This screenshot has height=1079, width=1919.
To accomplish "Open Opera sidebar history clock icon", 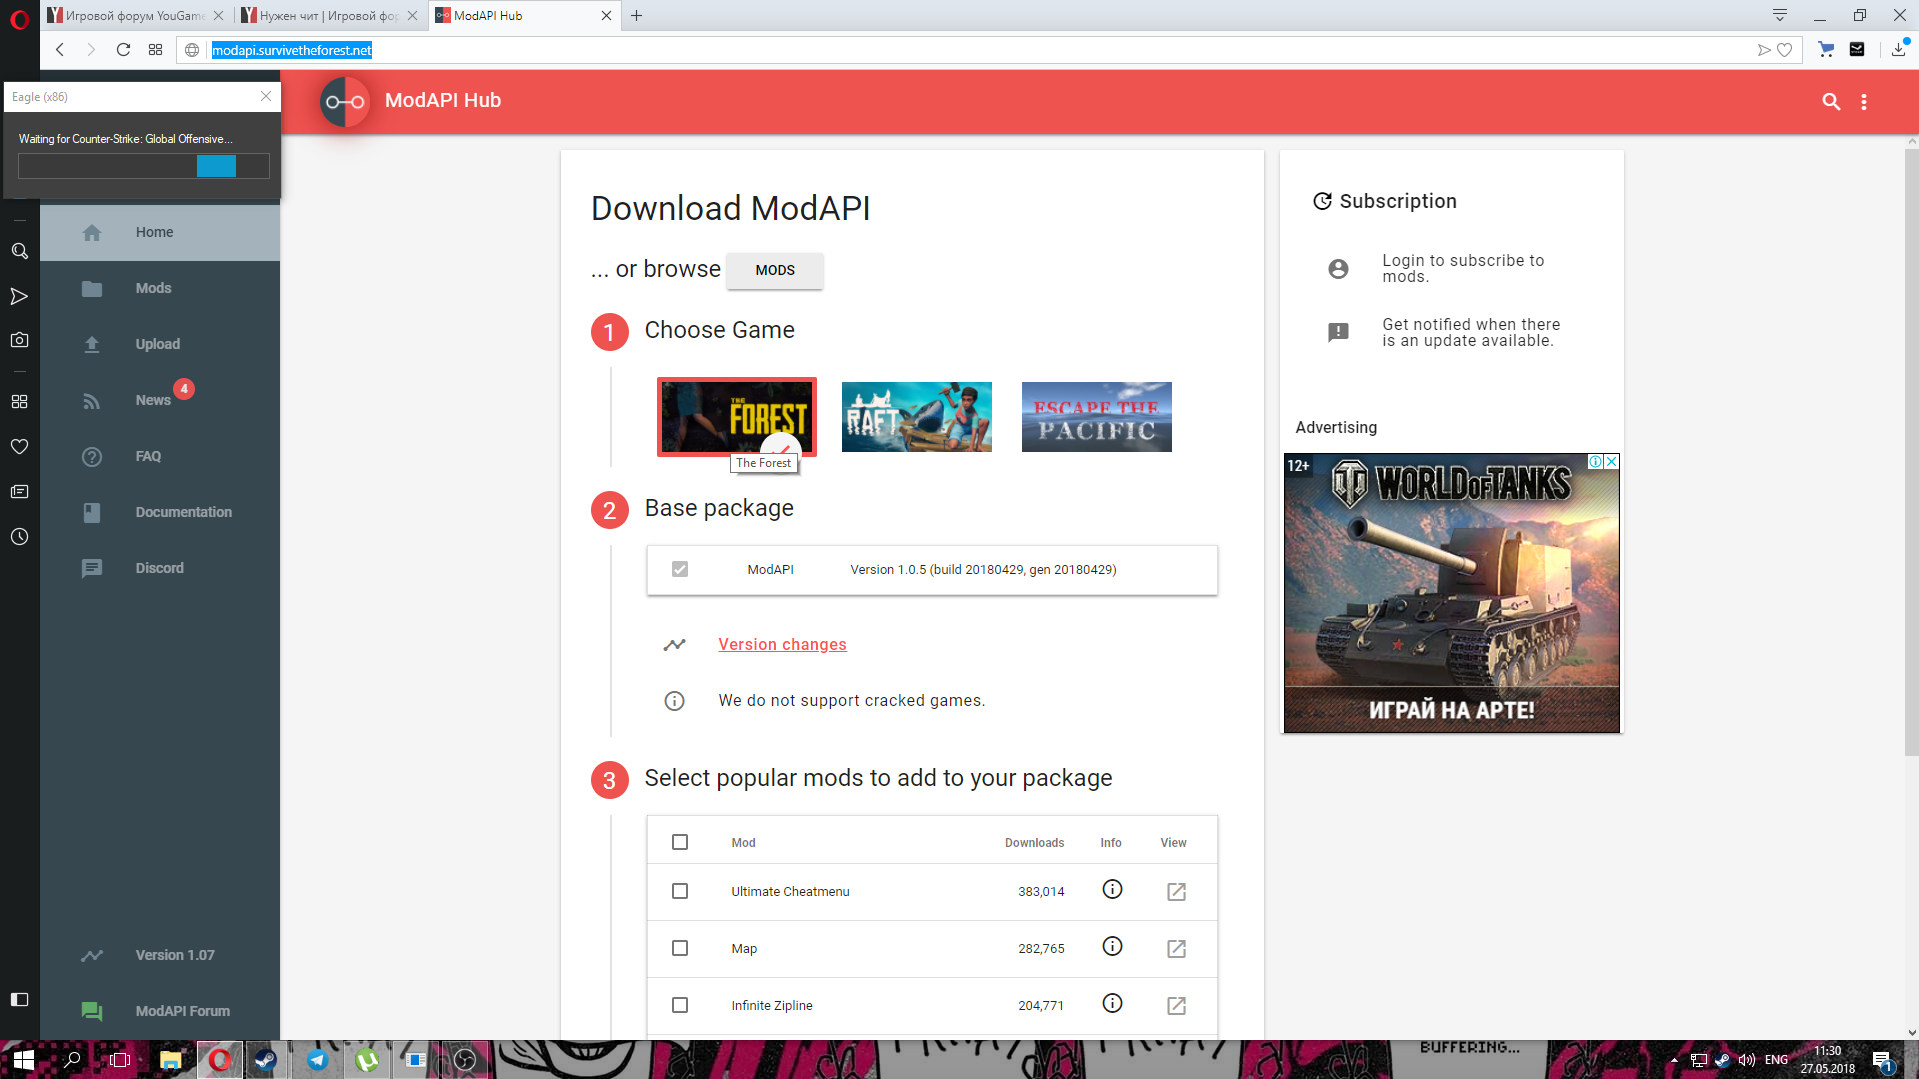I will pos(19,537).
